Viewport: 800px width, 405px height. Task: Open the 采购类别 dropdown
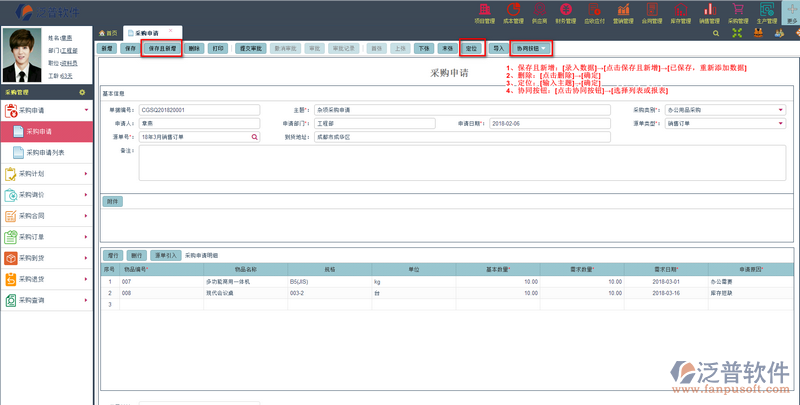(x=780, y=110)
